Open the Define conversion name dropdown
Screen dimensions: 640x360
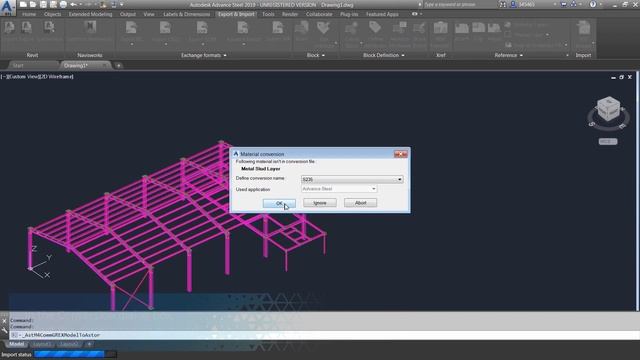point(352,179)
